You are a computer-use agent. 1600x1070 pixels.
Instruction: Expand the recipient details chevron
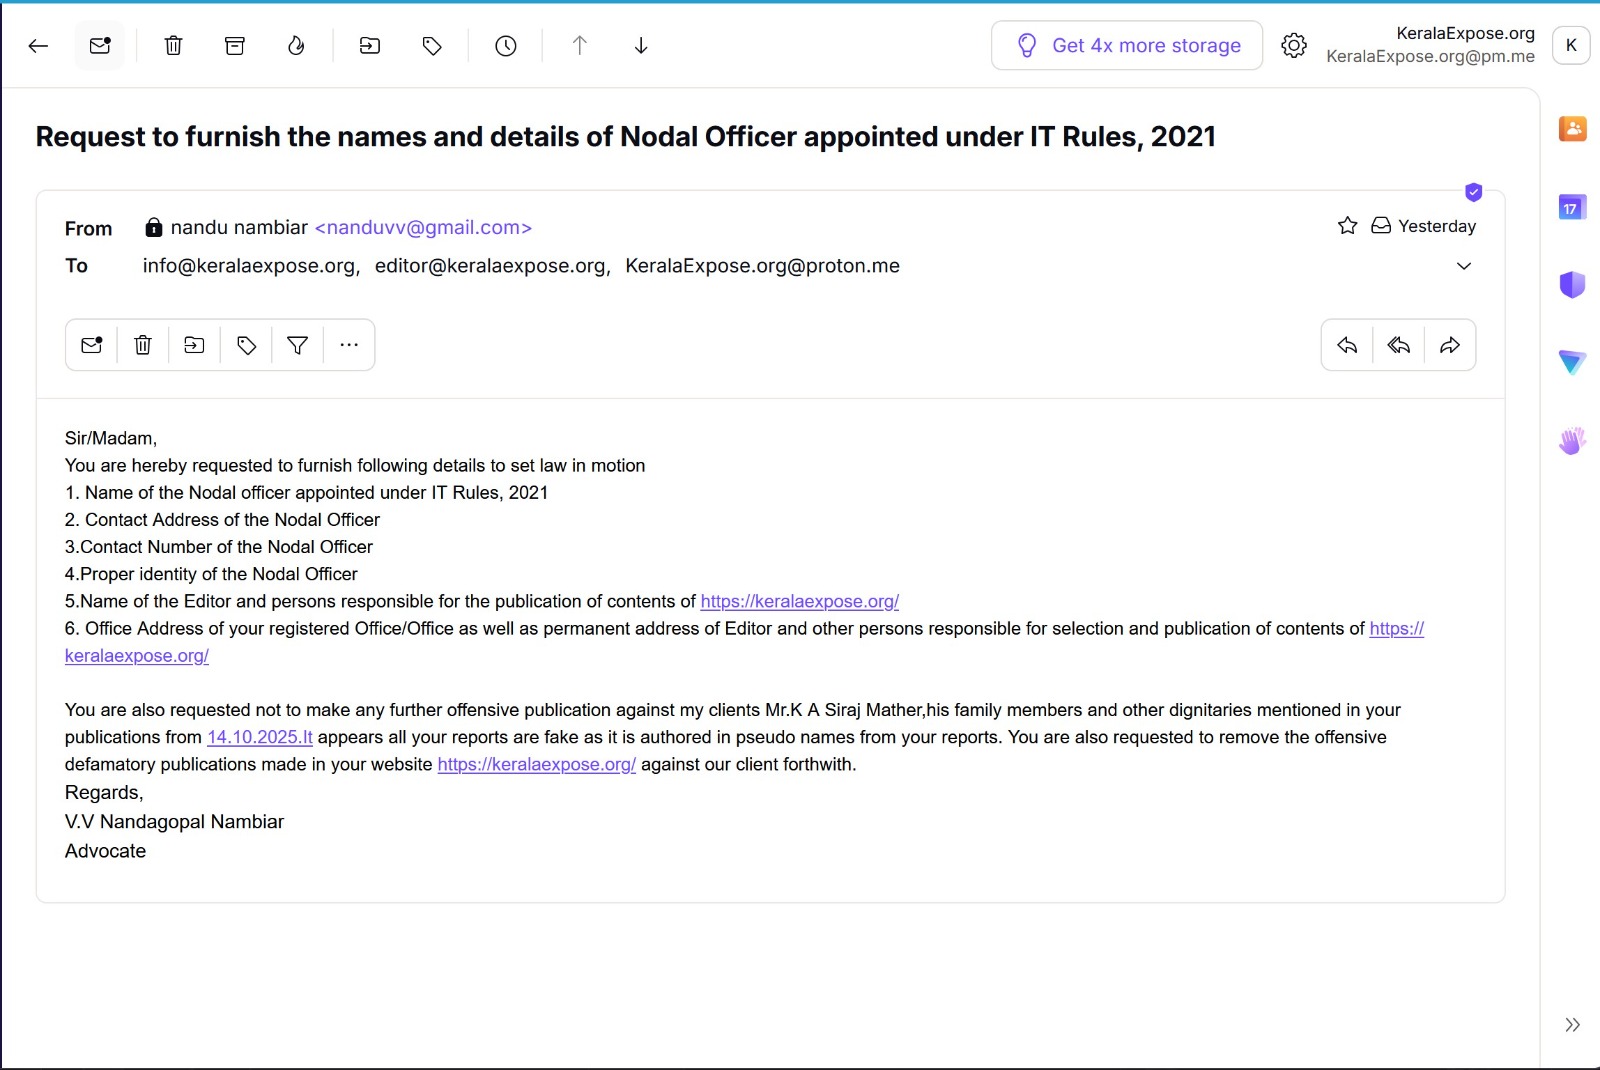pyautogui.click(x=1463, y=266)
